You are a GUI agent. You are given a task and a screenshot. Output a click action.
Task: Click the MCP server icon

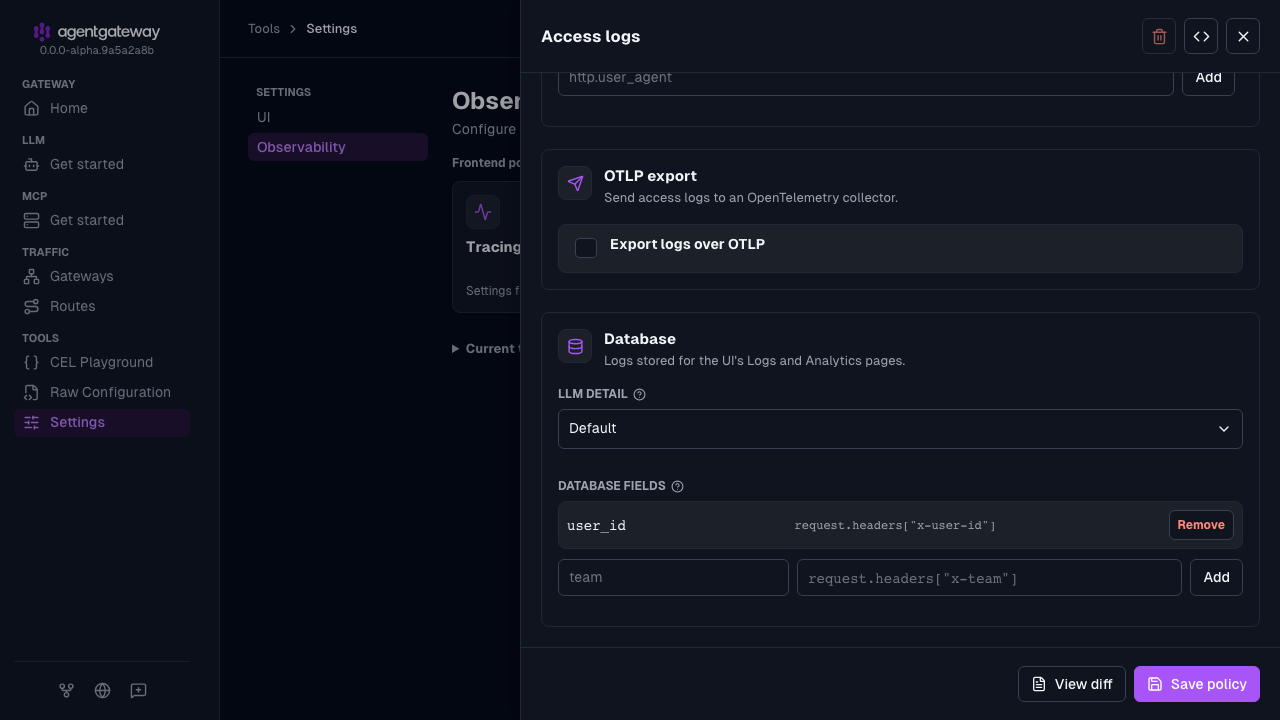pos(32,220)
